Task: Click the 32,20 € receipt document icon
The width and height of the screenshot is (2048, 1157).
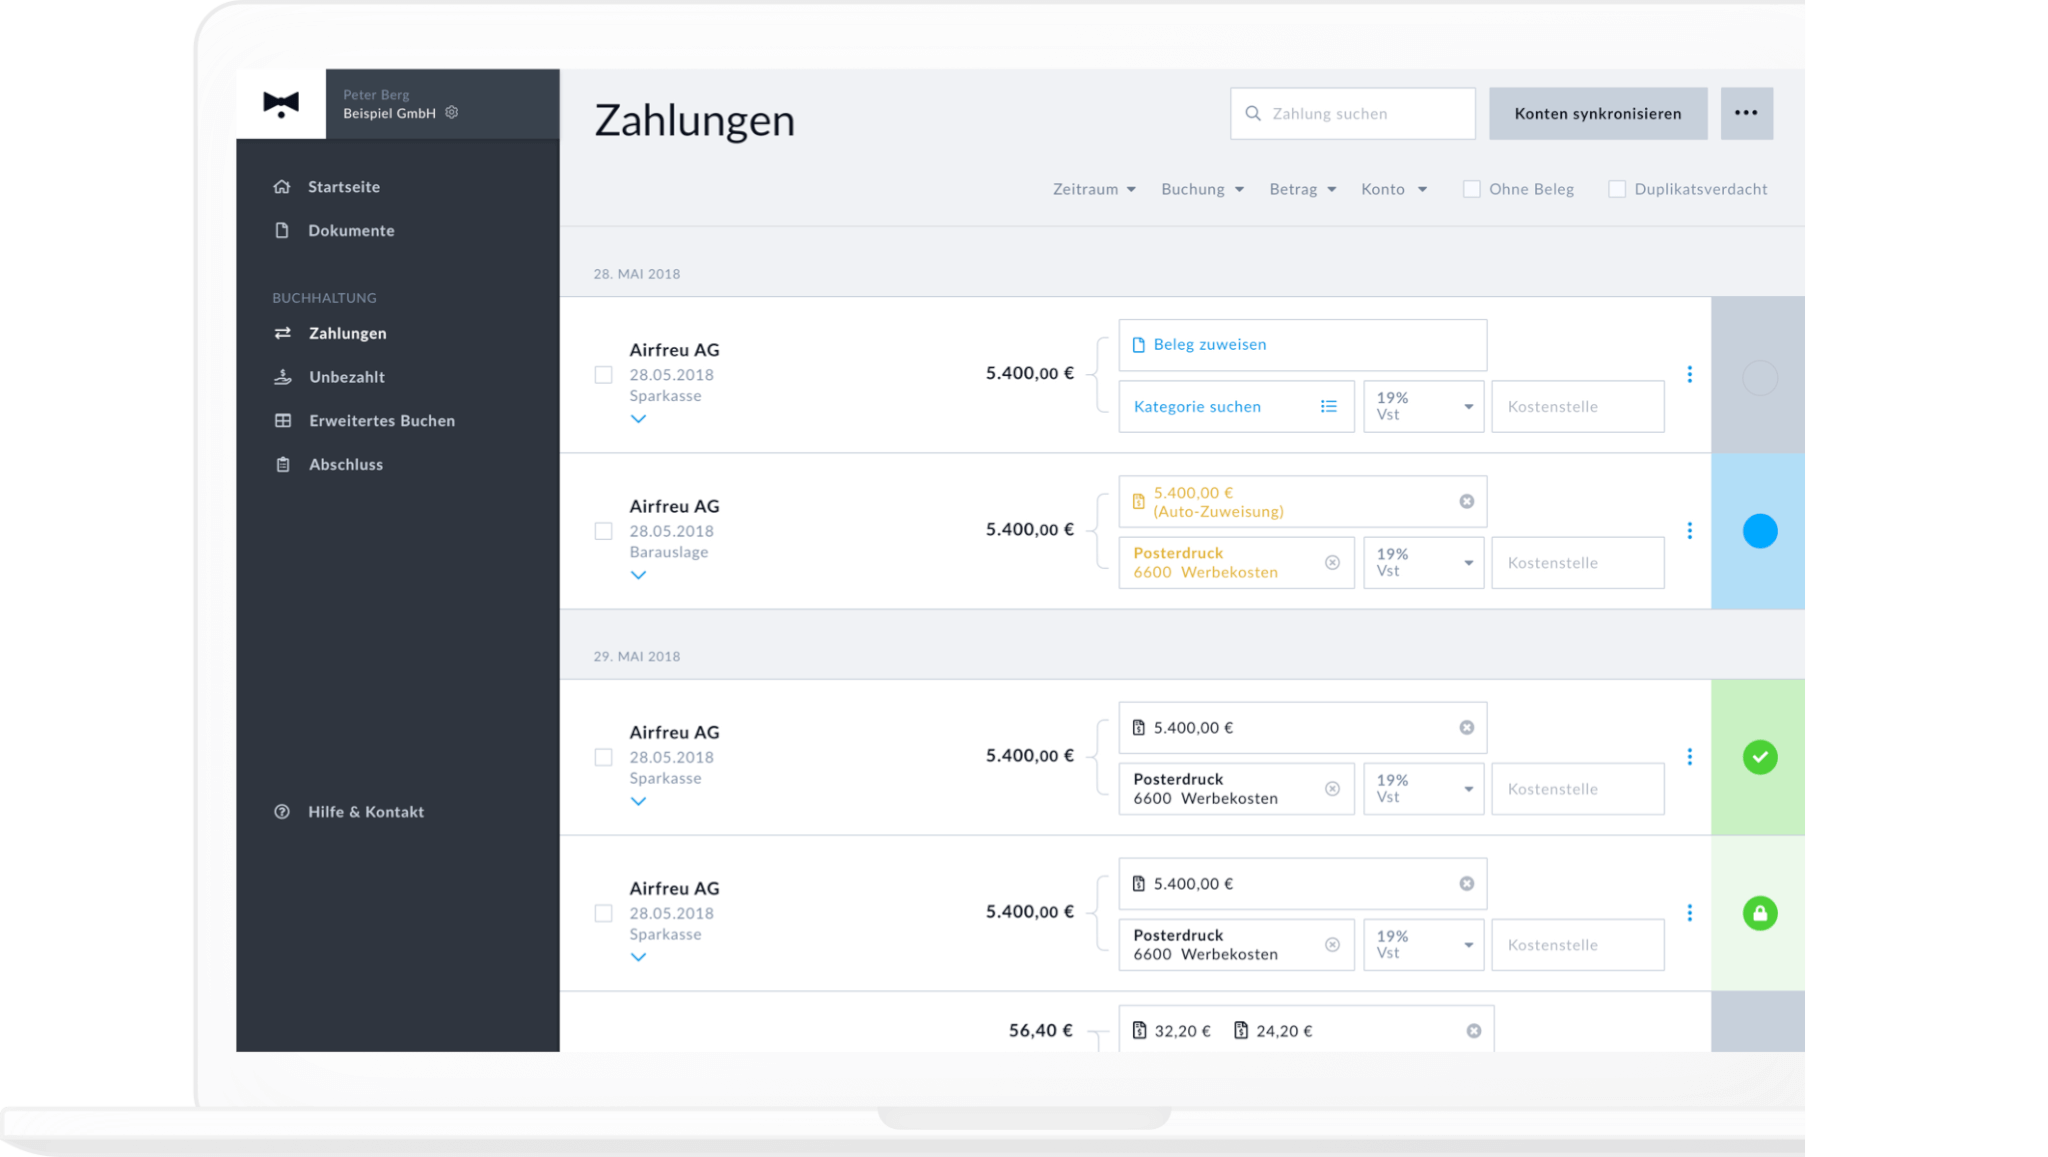Action: click(x=1139, y=1031)
